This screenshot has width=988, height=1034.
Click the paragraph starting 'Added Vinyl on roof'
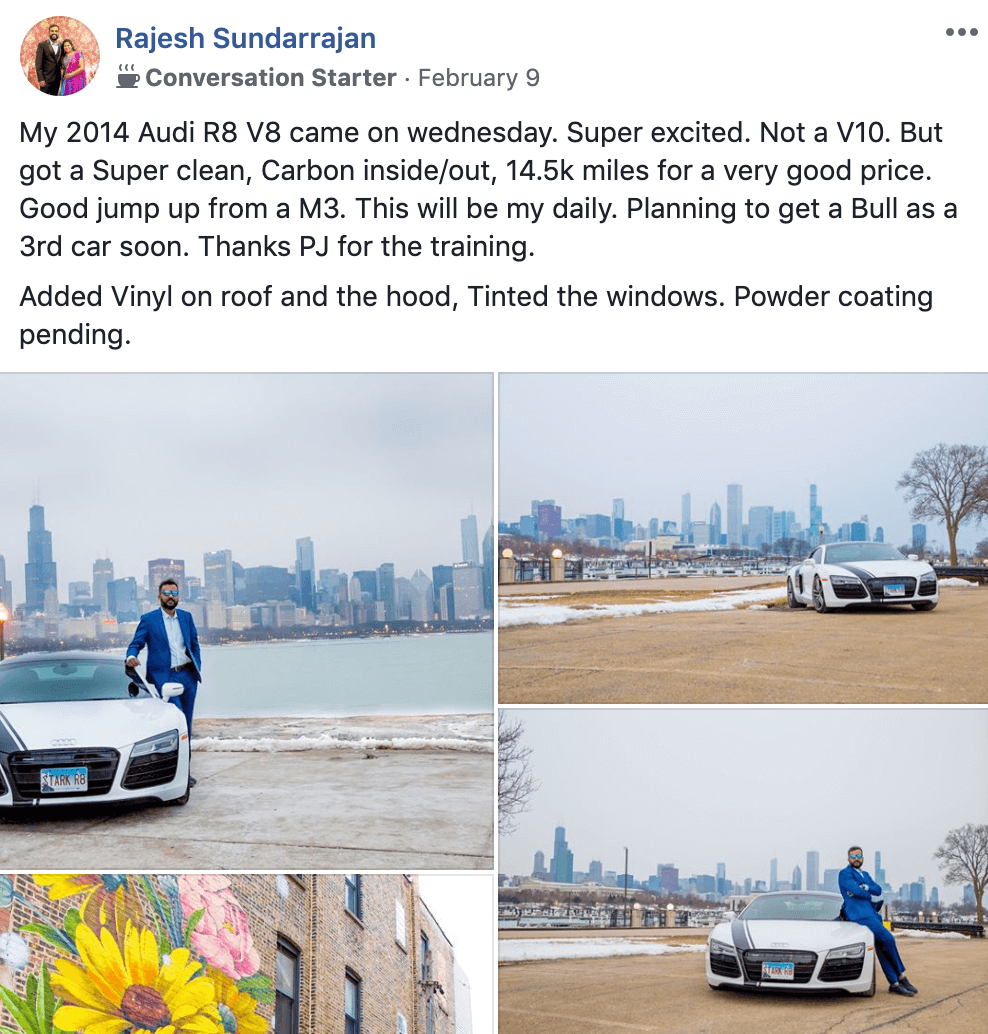coord(476,315)
